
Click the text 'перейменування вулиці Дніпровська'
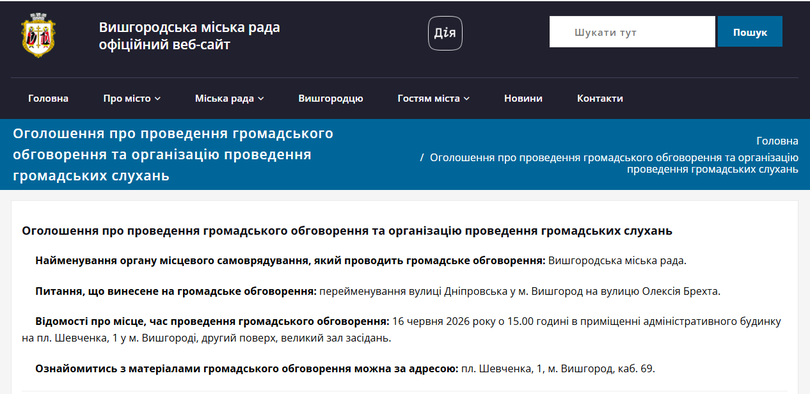(x=413, y=291)
